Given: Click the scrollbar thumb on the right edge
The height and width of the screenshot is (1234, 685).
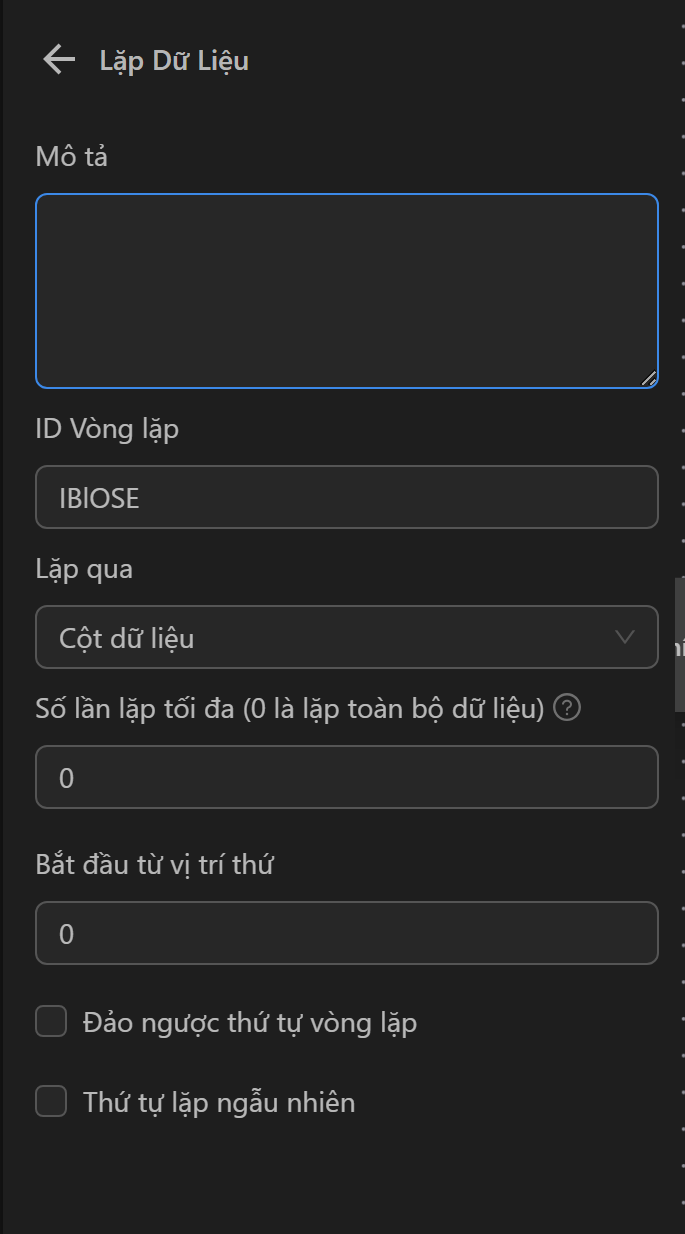Looking at the screenshot, I should pyautogui.click(x=679, y=644).
